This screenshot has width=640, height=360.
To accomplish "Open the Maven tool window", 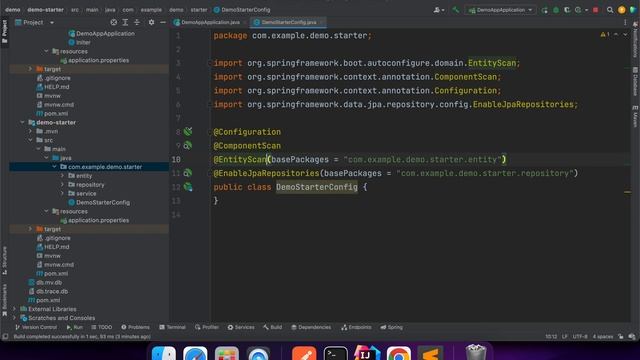I will [635, 117].
